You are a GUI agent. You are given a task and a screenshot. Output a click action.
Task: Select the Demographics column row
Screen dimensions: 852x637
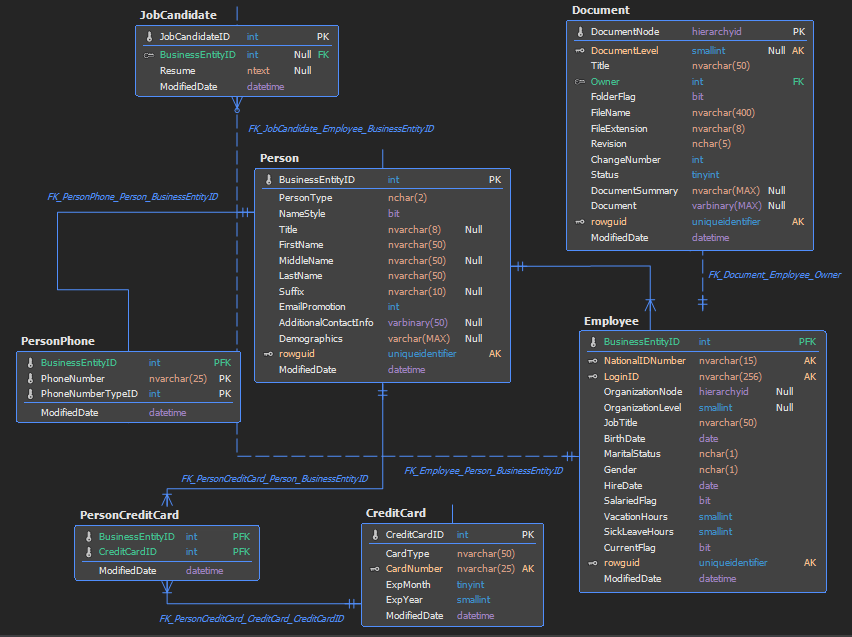pyautogui.click(x=383, y=339)
